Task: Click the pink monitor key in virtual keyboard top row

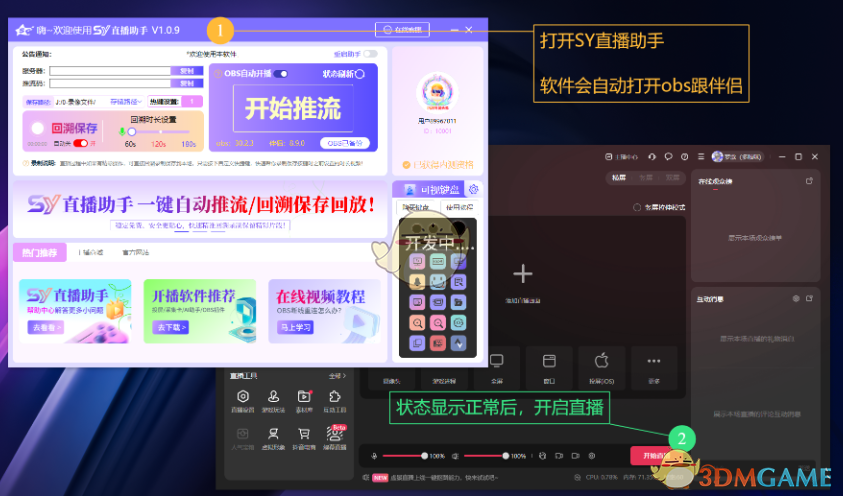Action: (417, 261)
